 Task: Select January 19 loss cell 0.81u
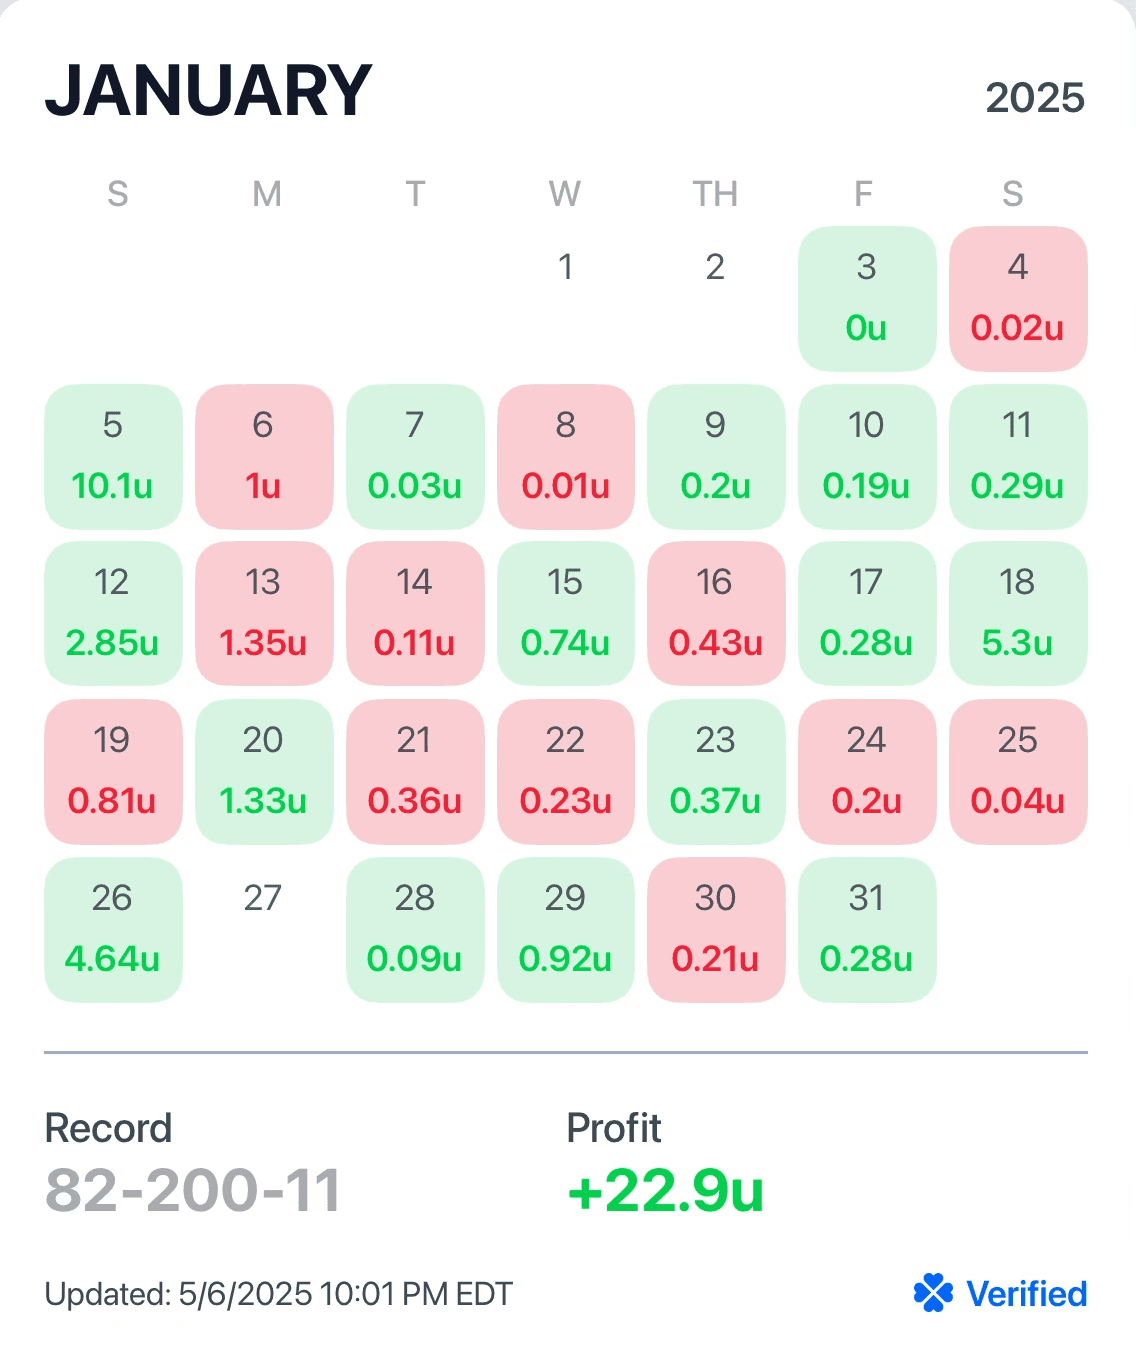113,772
